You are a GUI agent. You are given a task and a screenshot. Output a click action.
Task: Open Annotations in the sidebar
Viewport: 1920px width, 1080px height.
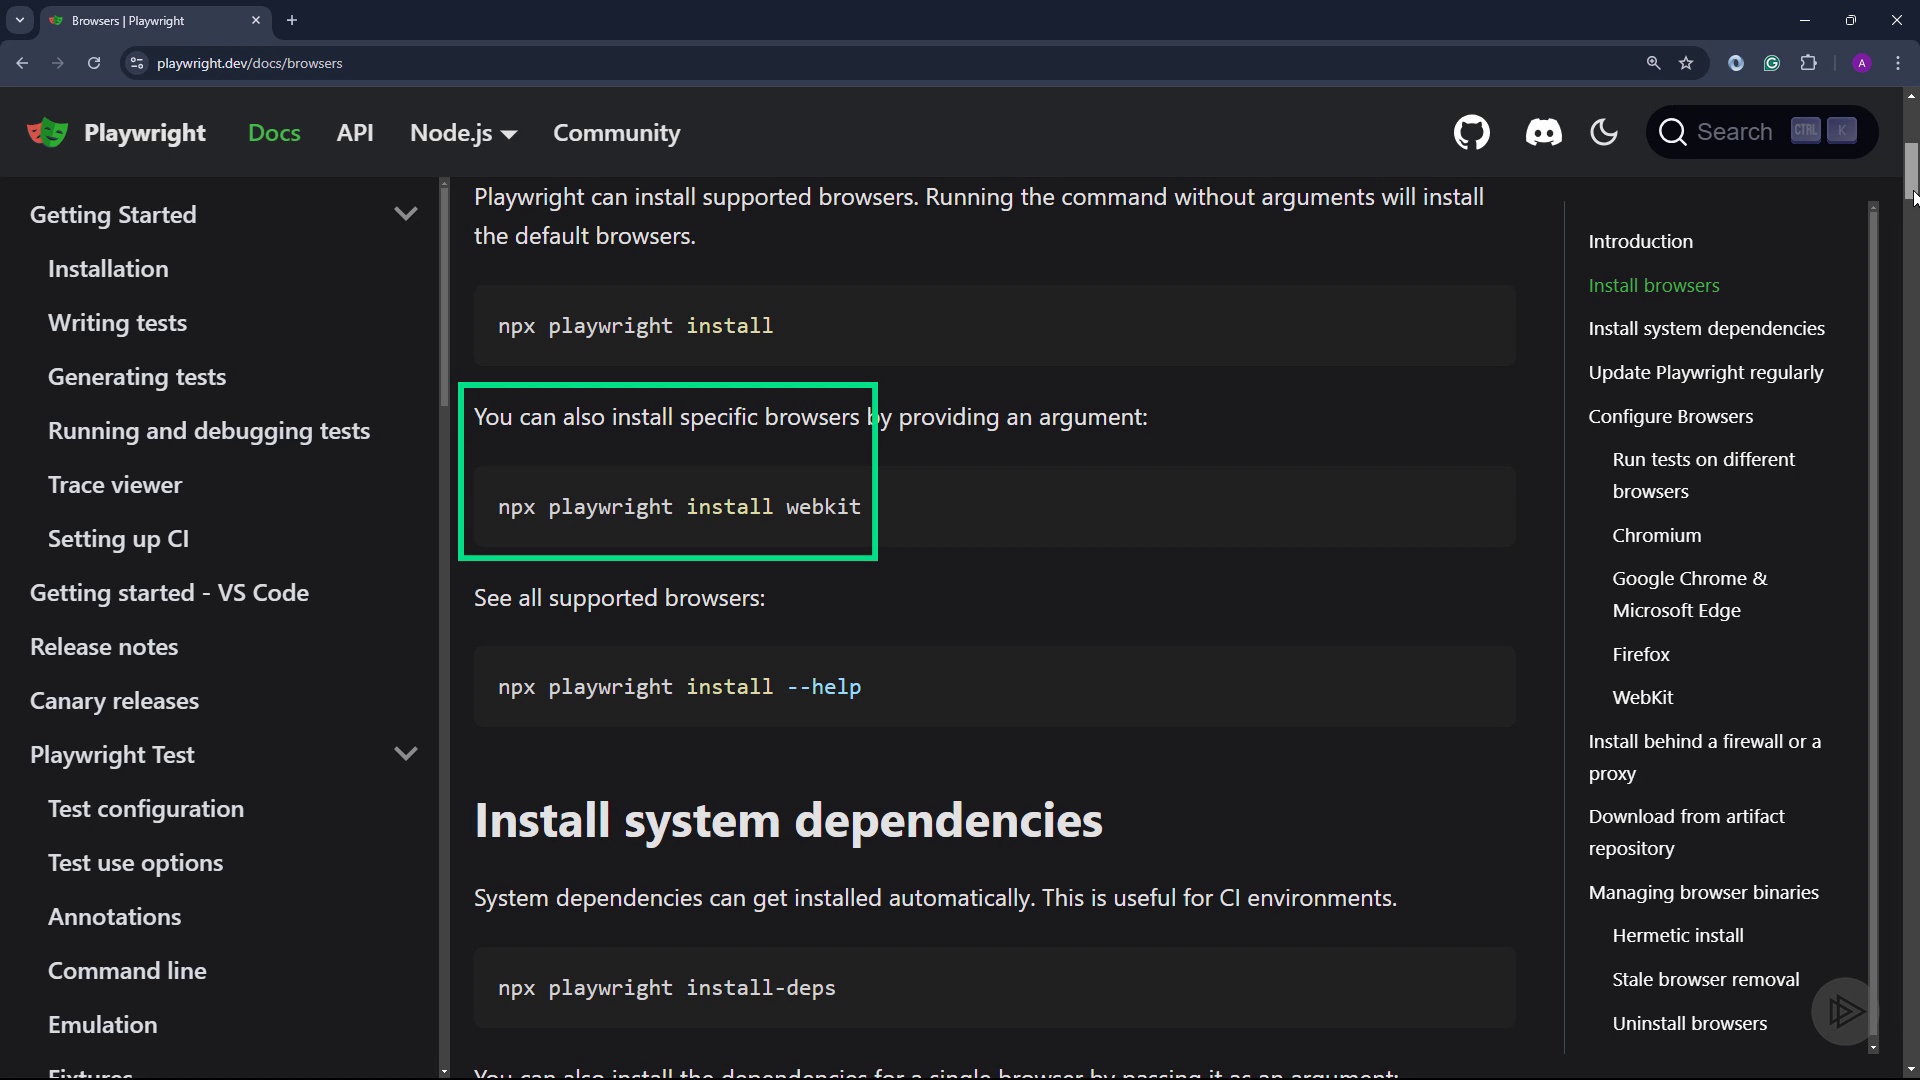[x=114, y=917]
